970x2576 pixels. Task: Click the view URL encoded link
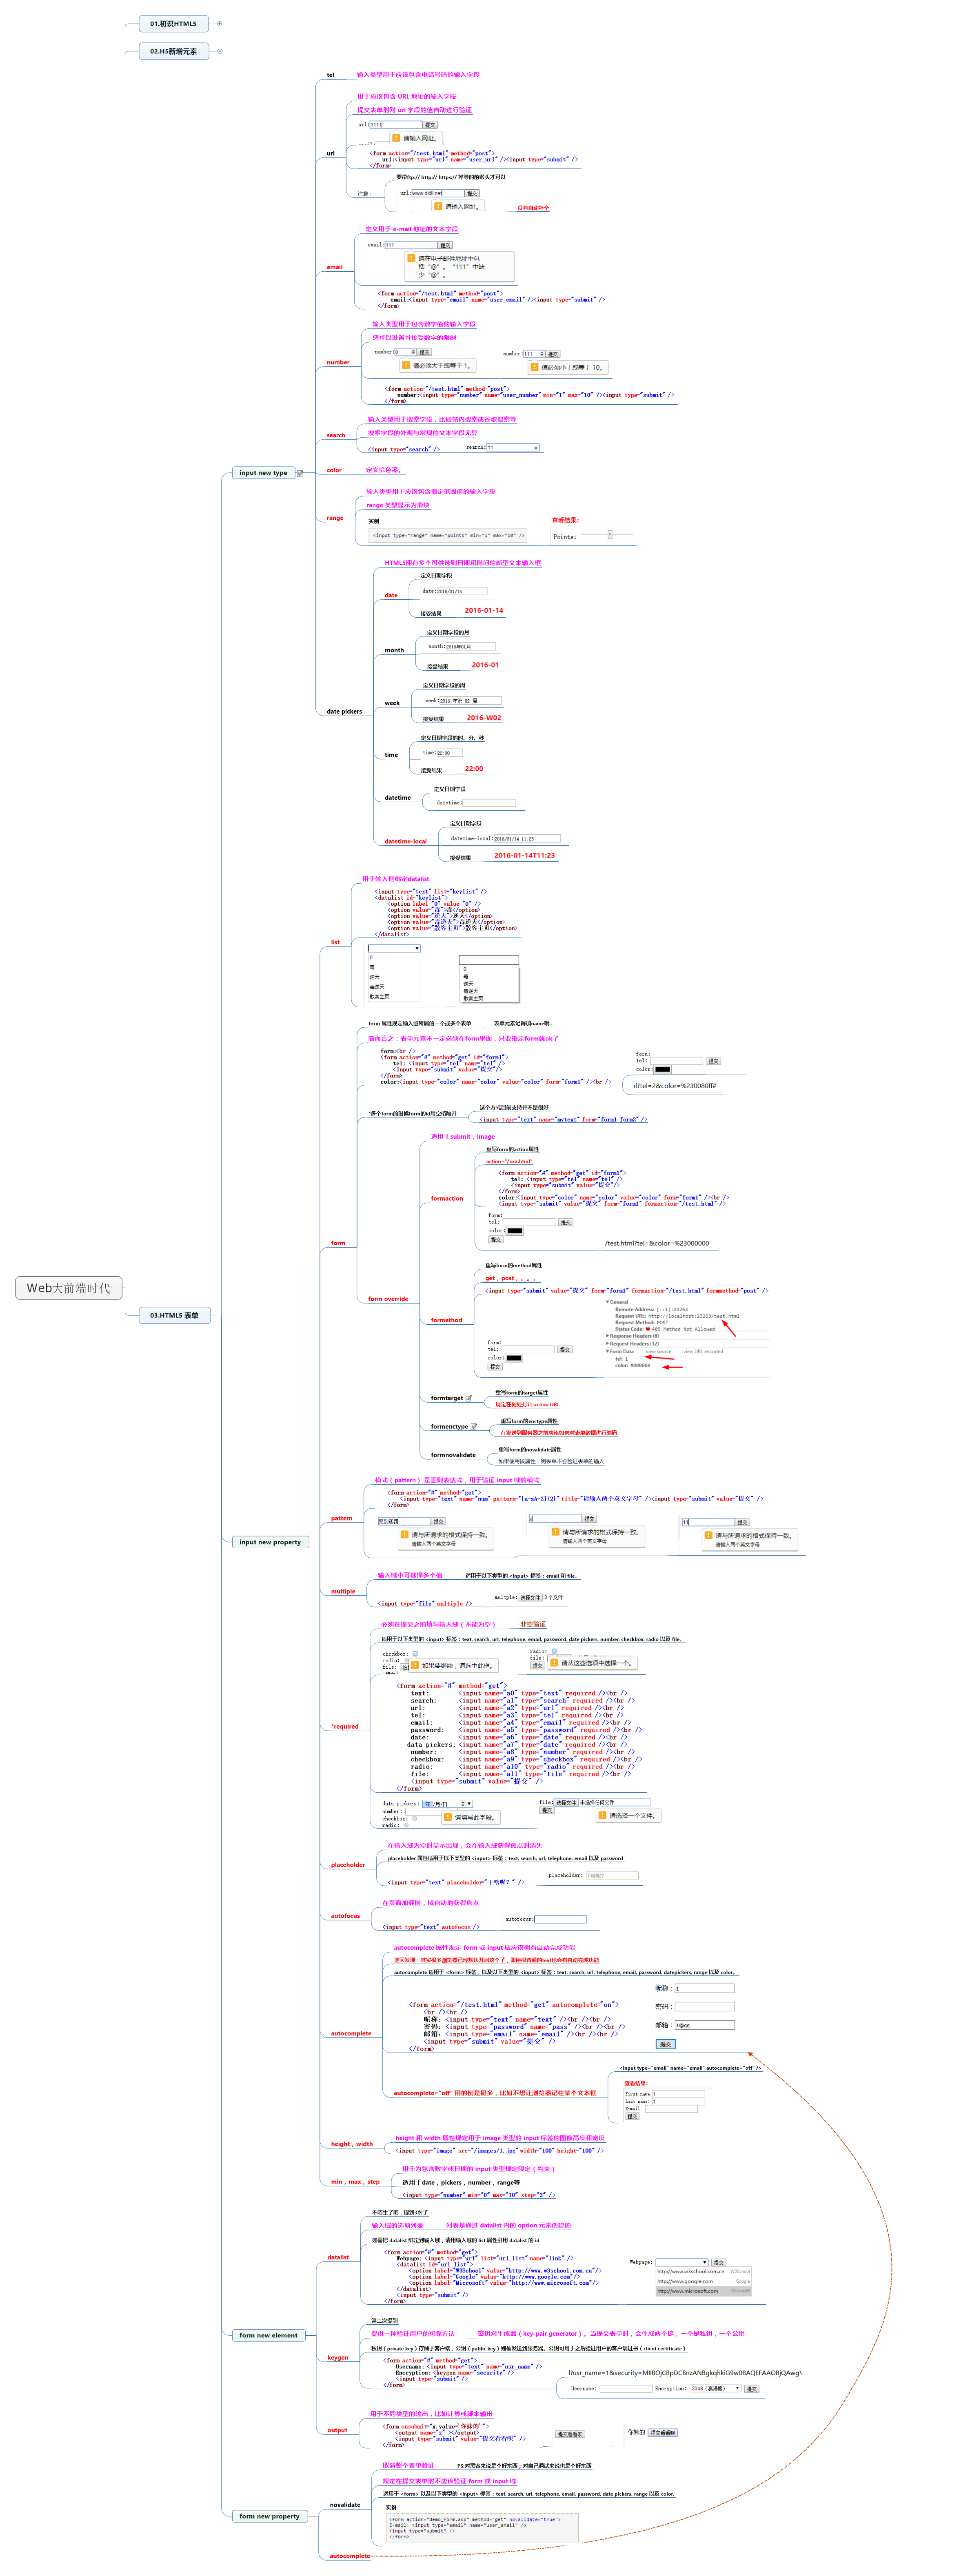point(703,1352)
